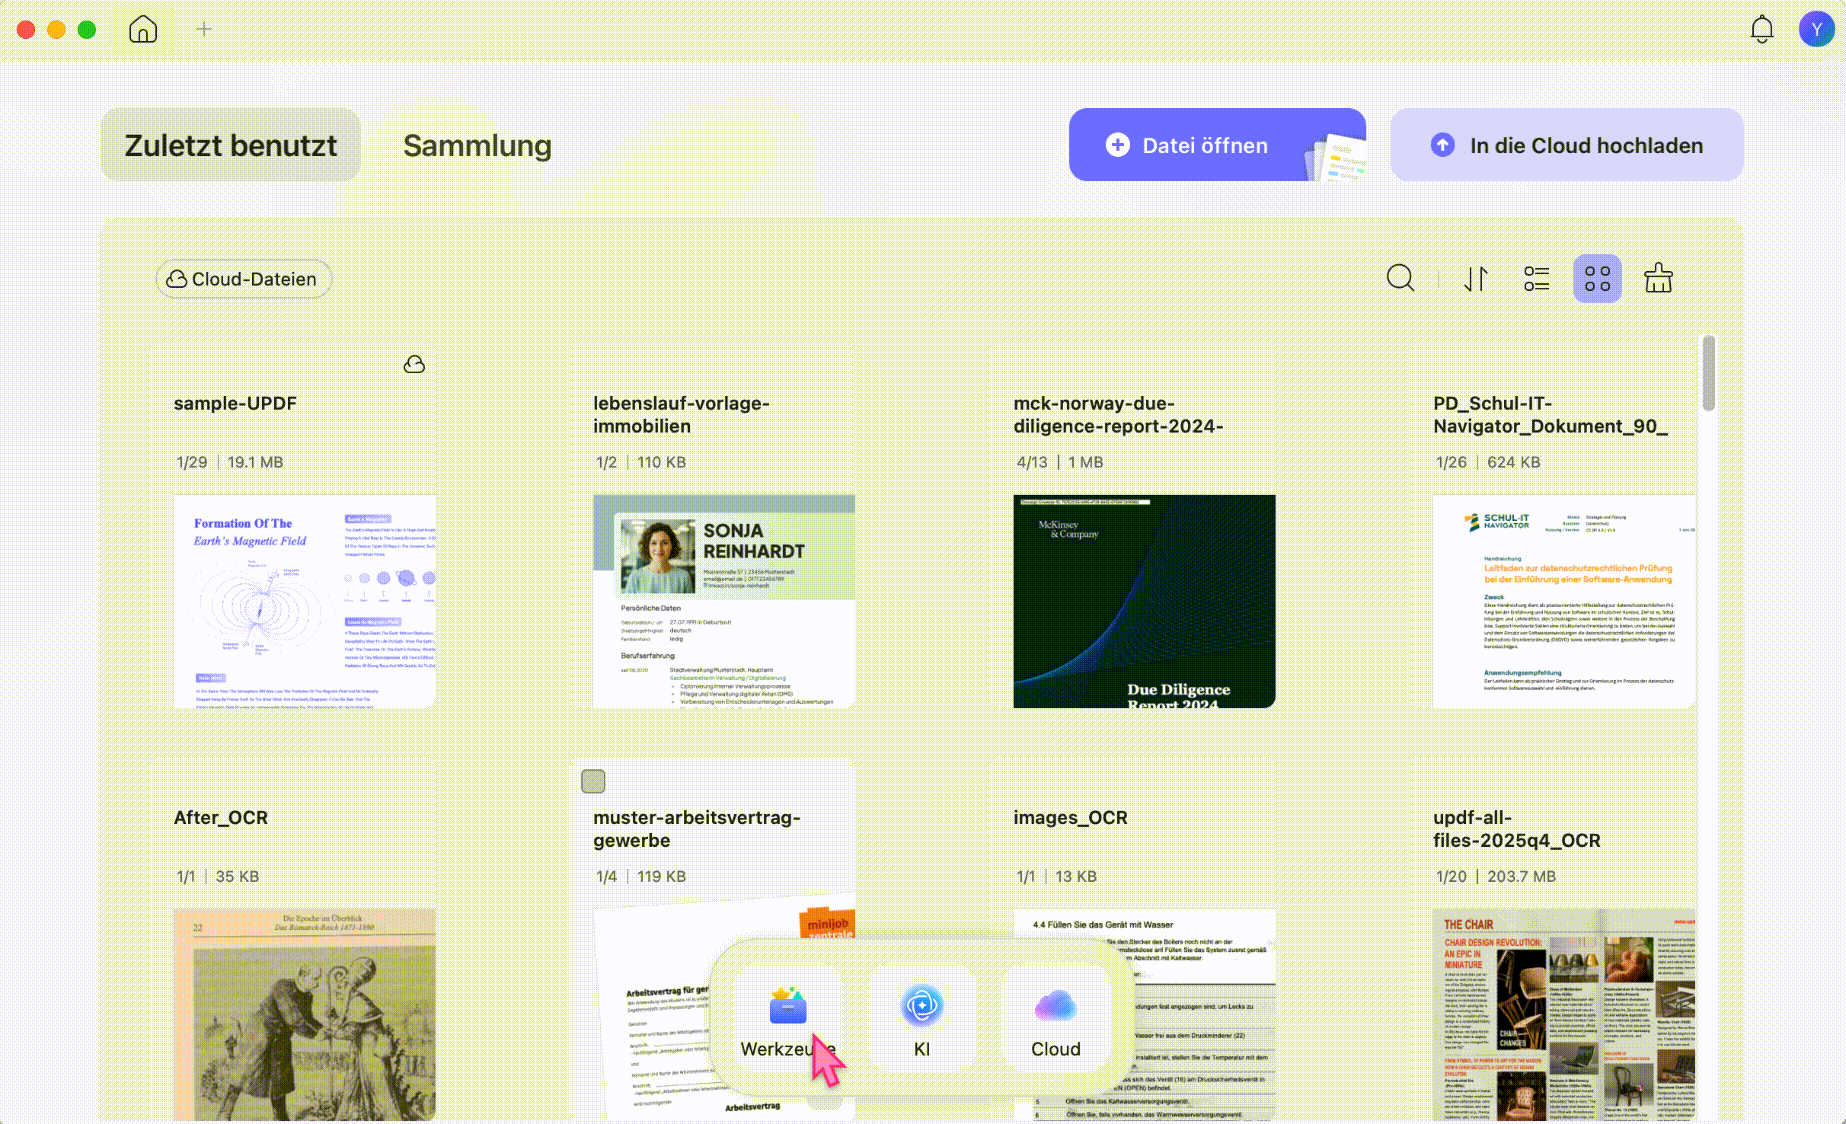Click the 203.7 MB file size
Image resolution: width=1846 pixels, height=1124 pixels.
[x=1521, y=876]
